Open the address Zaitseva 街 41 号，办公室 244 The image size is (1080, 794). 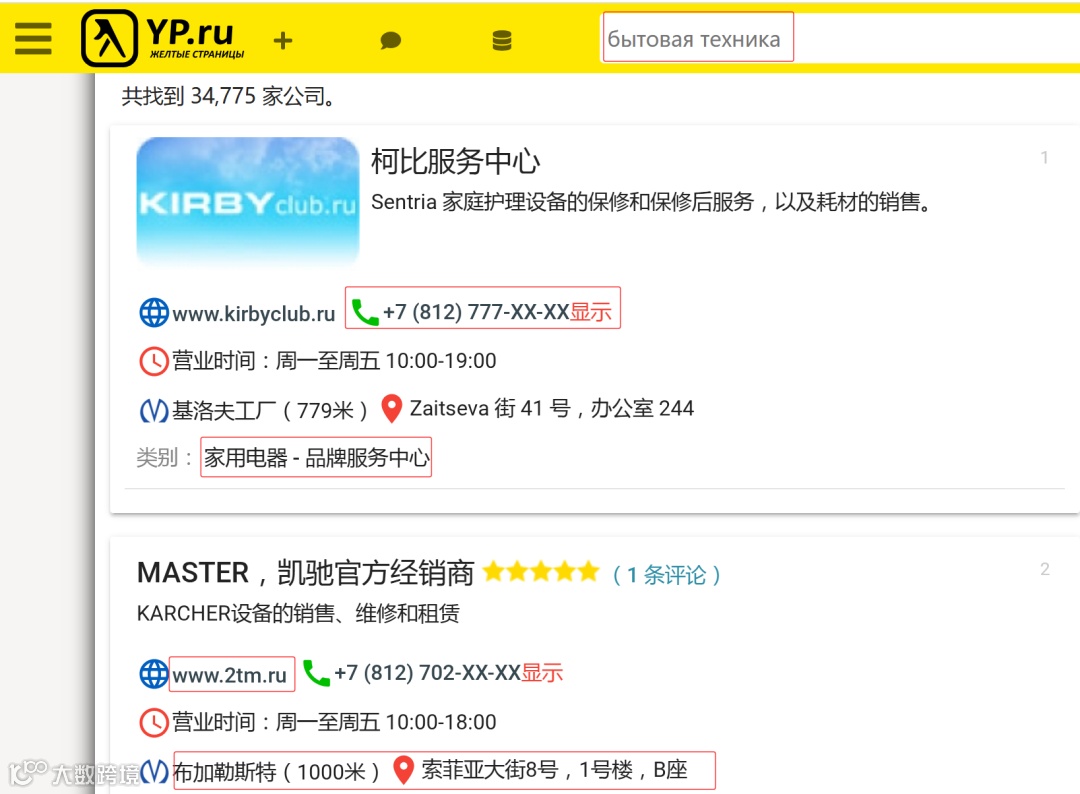coord(552,408)
